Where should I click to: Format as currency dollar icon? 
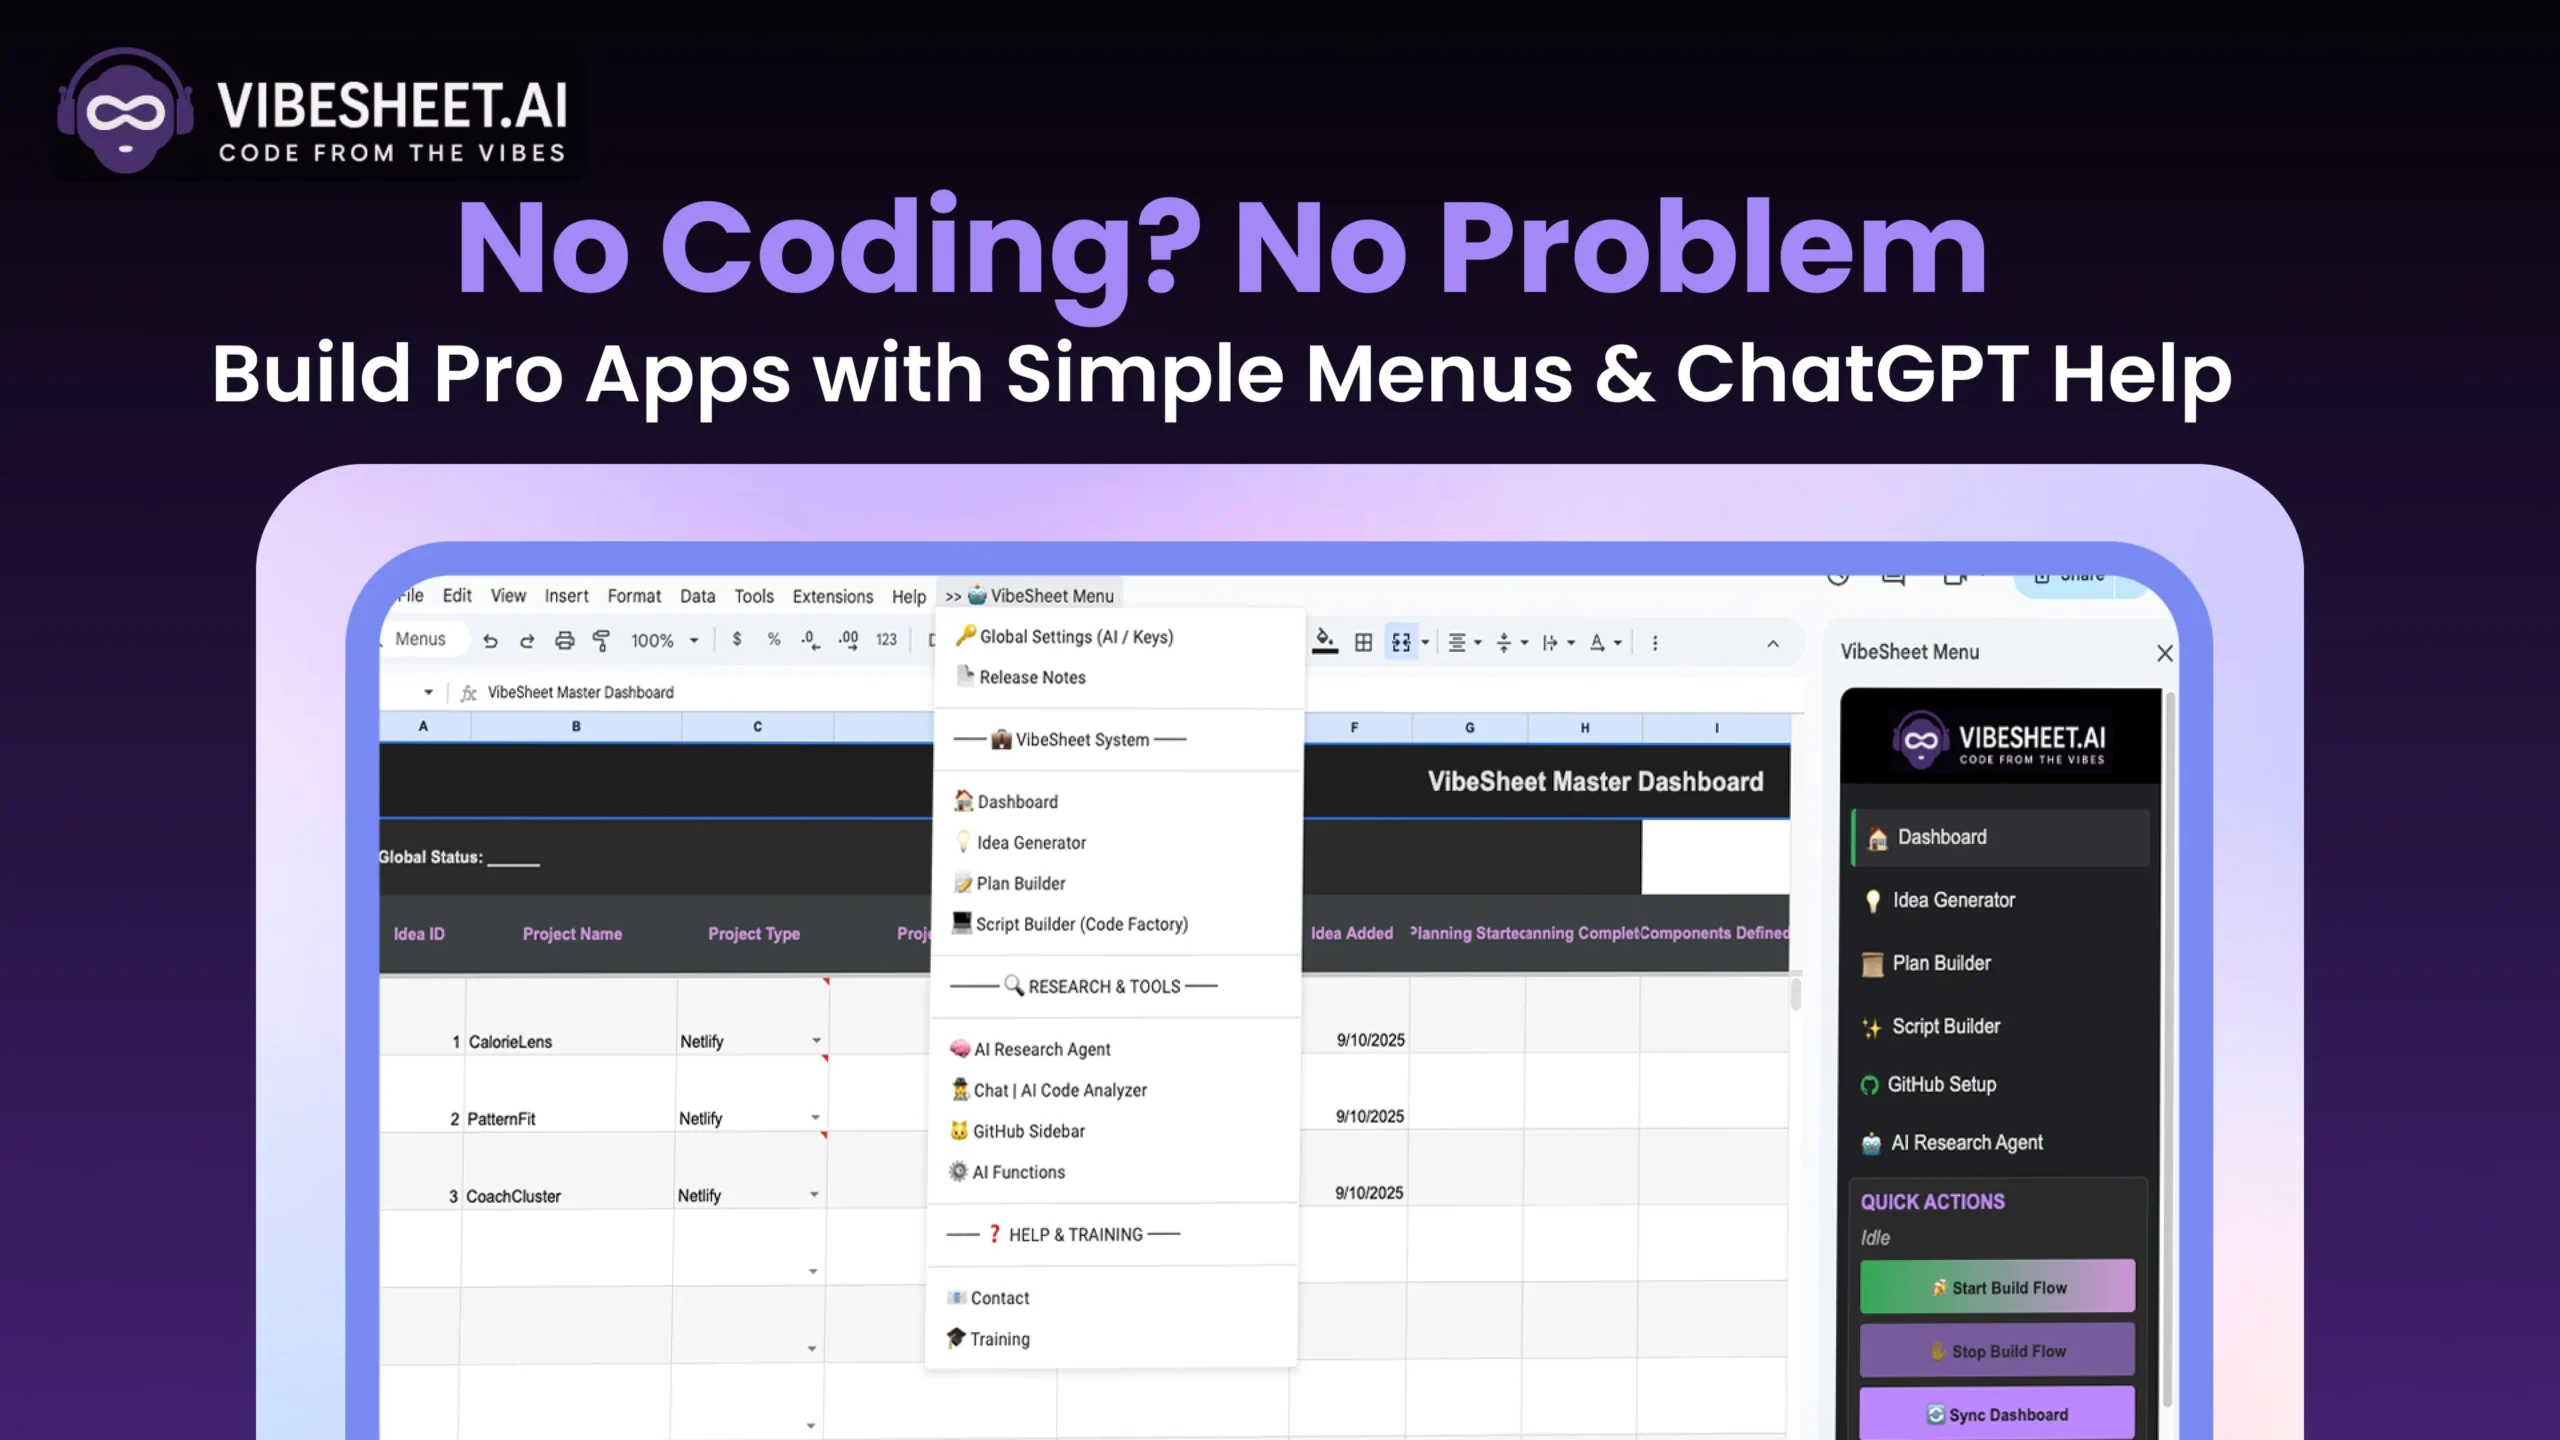pyautogui.click(x=737, y=639)
